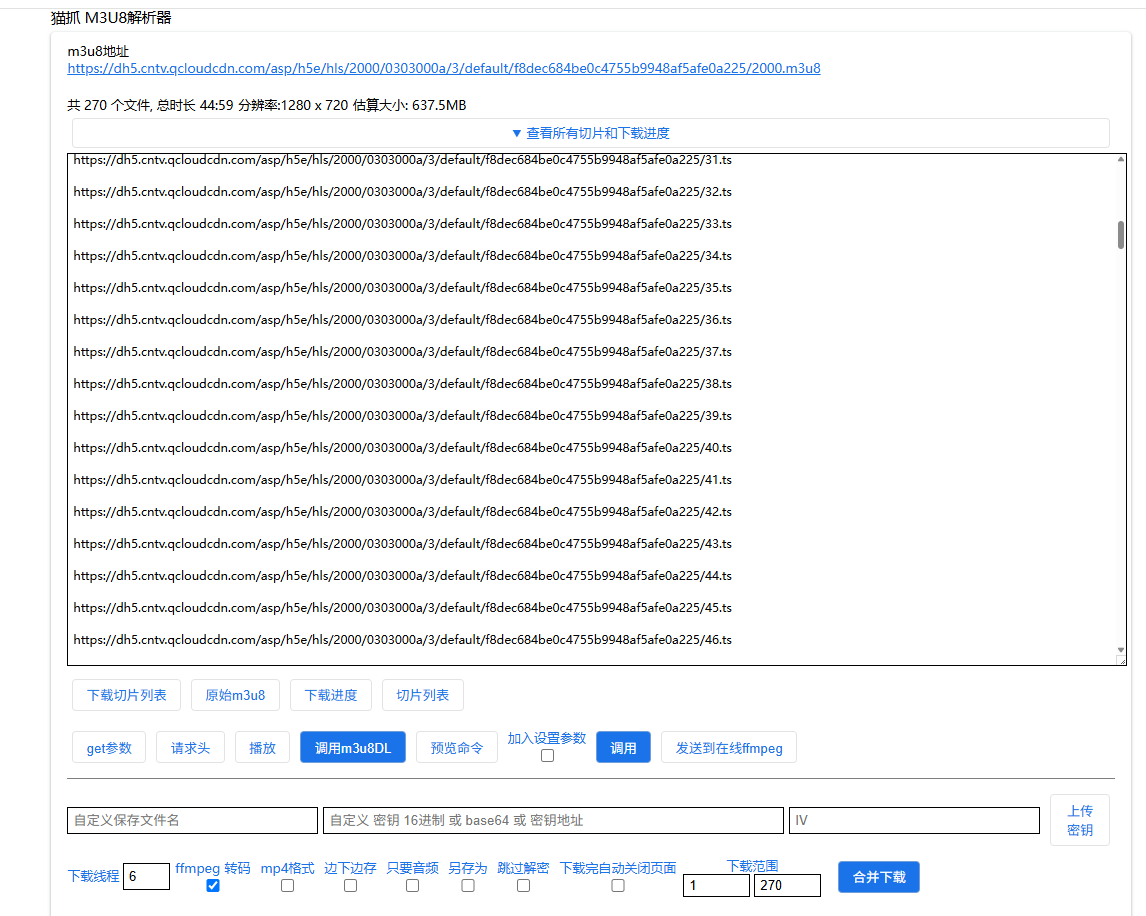Enable the 加入设置参数 checkbox

(x=547, y=756)
